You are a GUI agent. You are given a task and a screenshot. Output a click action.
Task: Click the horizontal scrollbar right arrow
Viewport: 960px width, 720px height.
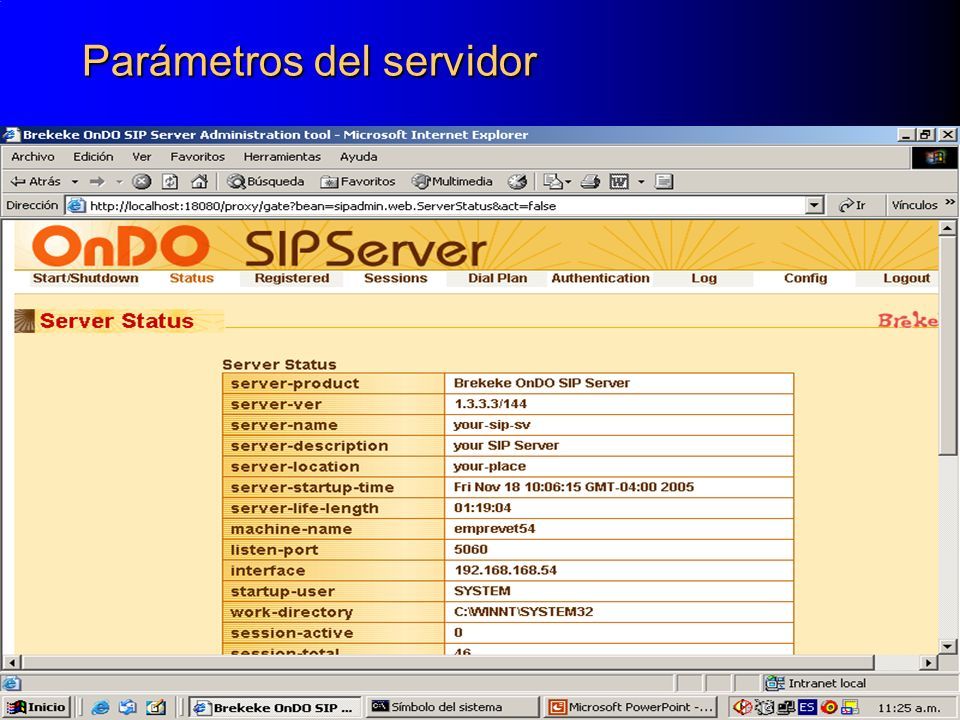pyautogui.click(x=929, y=662)
